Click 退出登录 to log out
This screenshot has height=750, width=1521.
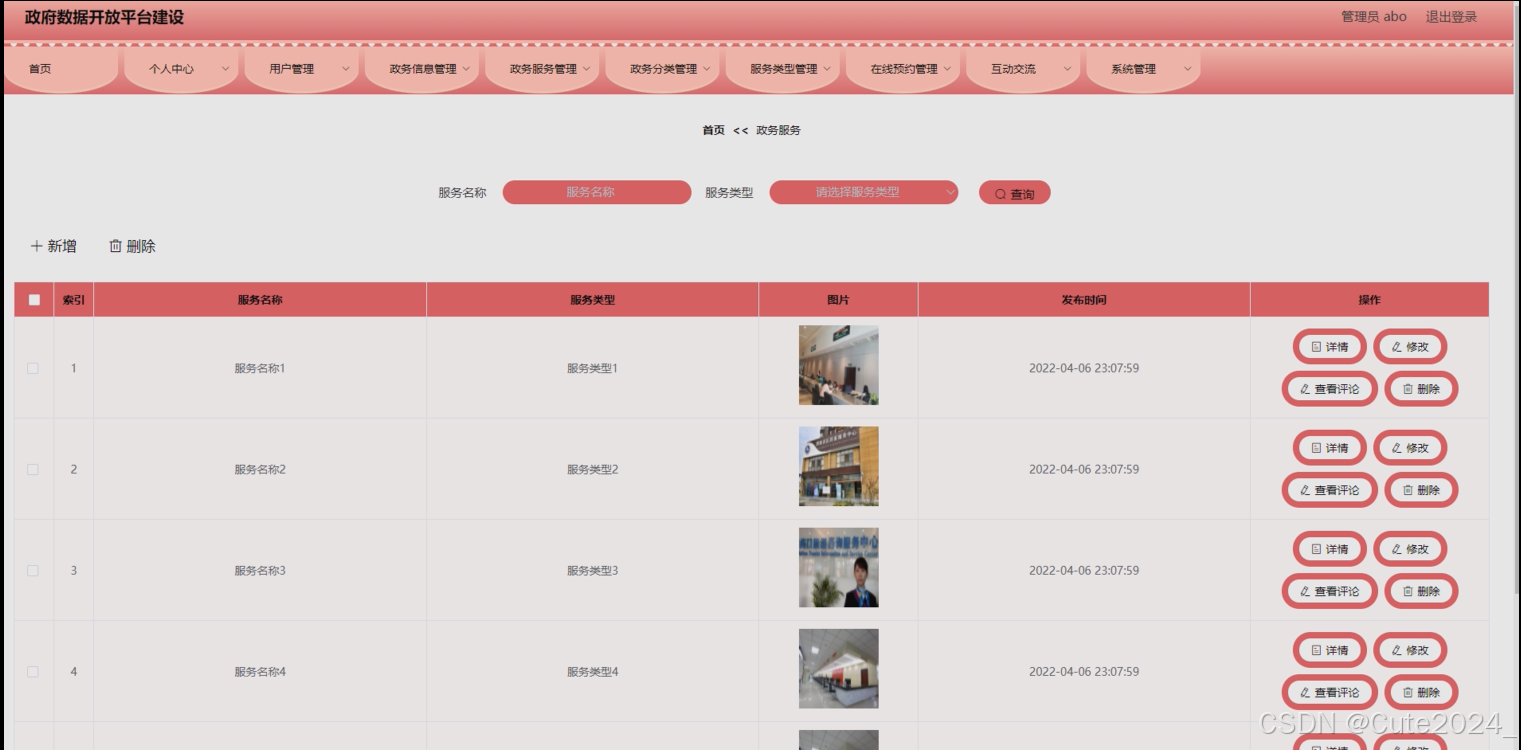[1451, 17]
